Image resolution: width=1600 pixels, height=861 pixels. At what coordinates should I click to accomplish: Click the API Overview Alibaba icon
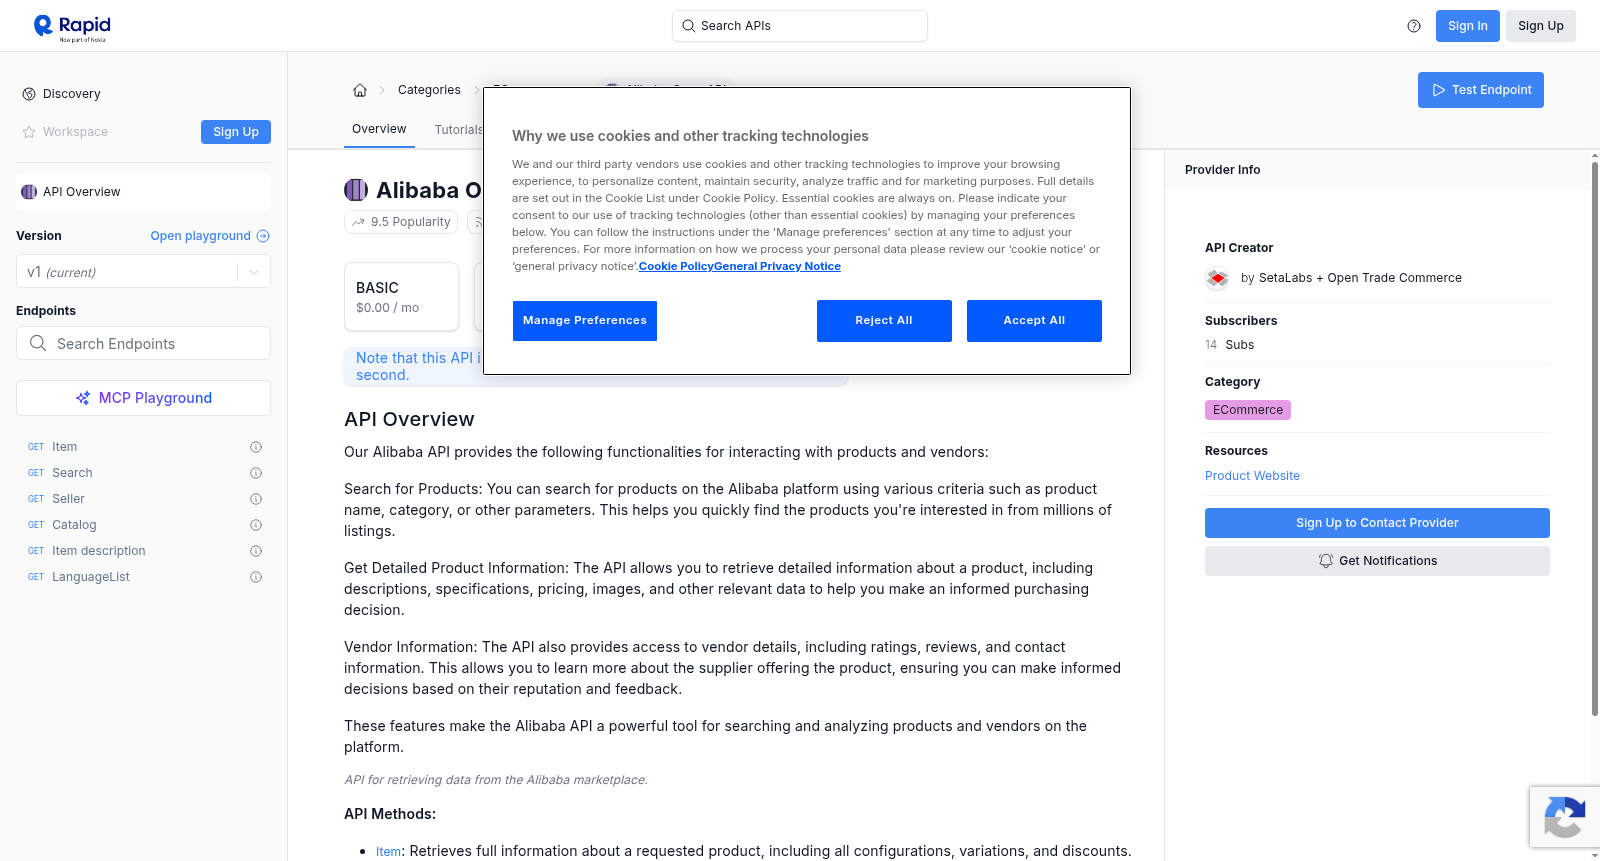click(x=29, y=192)
